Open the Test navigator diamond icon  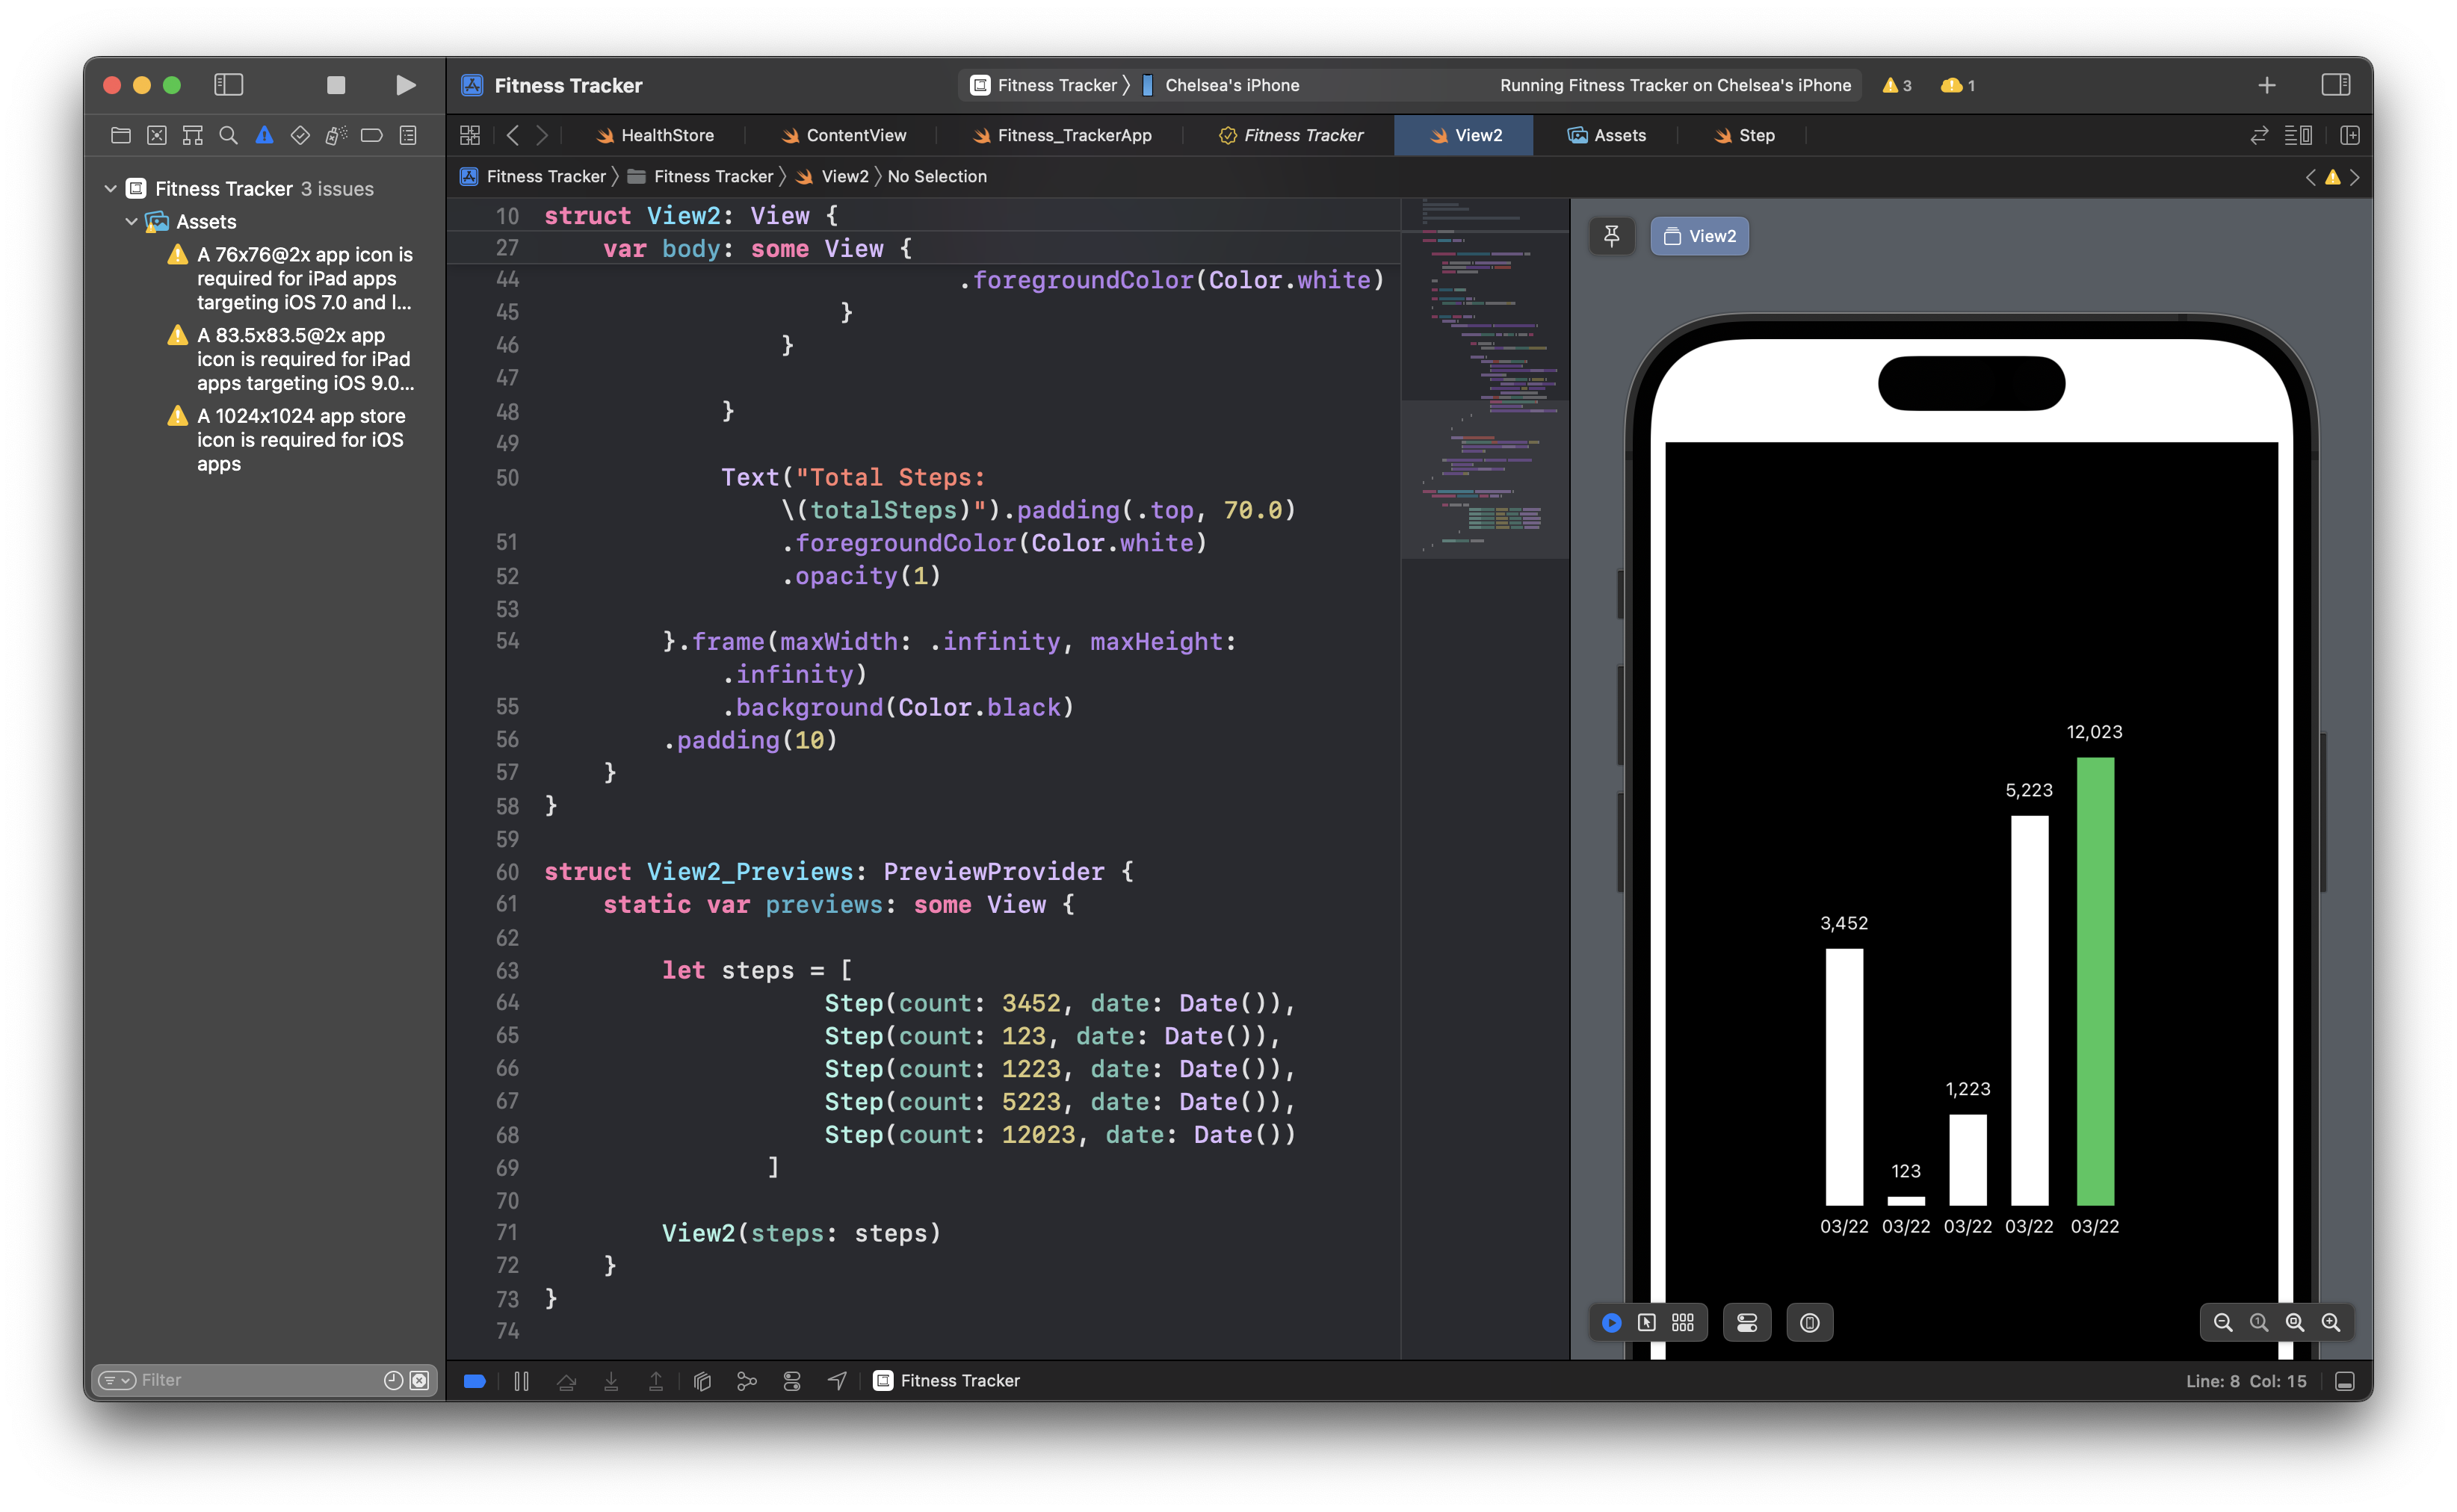click(x=300, y=135)
